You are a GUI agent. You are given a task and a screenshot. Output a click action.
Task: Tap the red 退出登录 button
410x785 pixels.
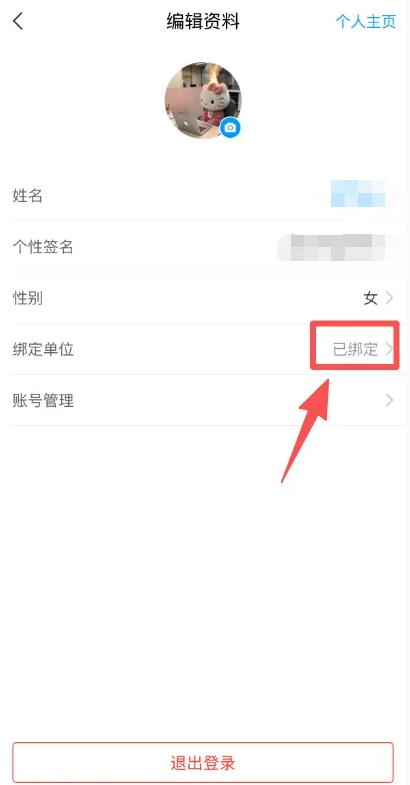pyautogui.click(x=203, y=763)
